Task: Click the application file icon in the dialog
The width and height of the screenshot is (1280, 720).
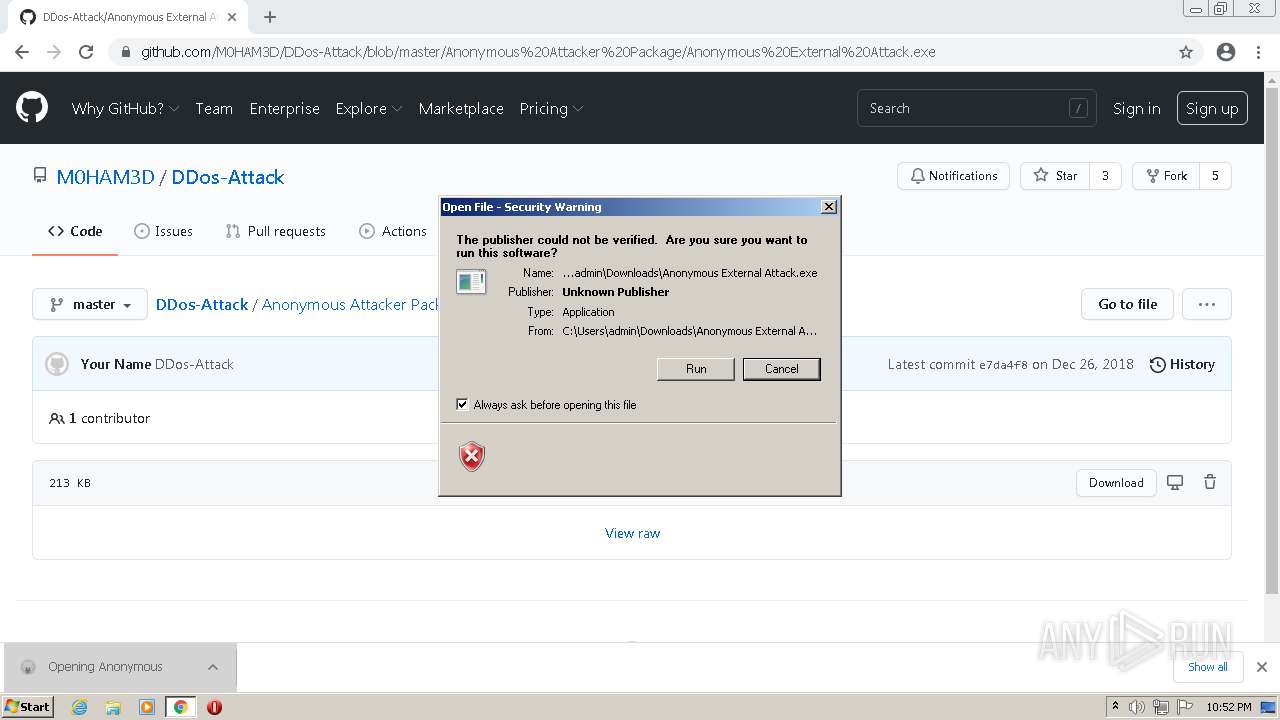Action: click(x=471, y=282)
